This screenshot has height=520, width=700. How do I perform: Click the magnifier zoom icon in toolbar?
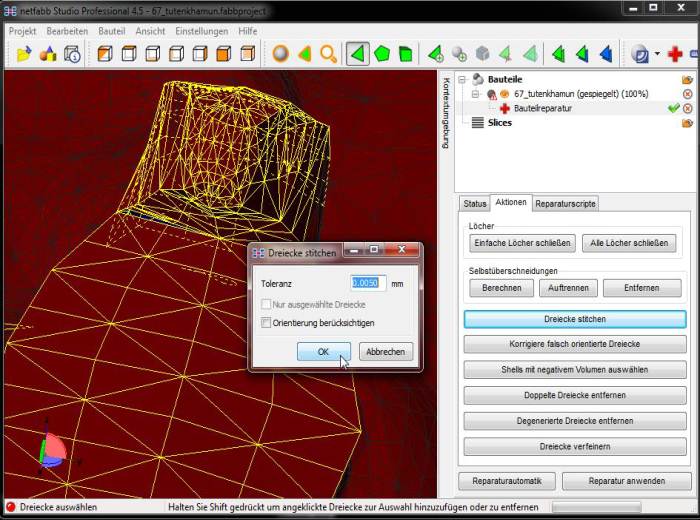328,54
